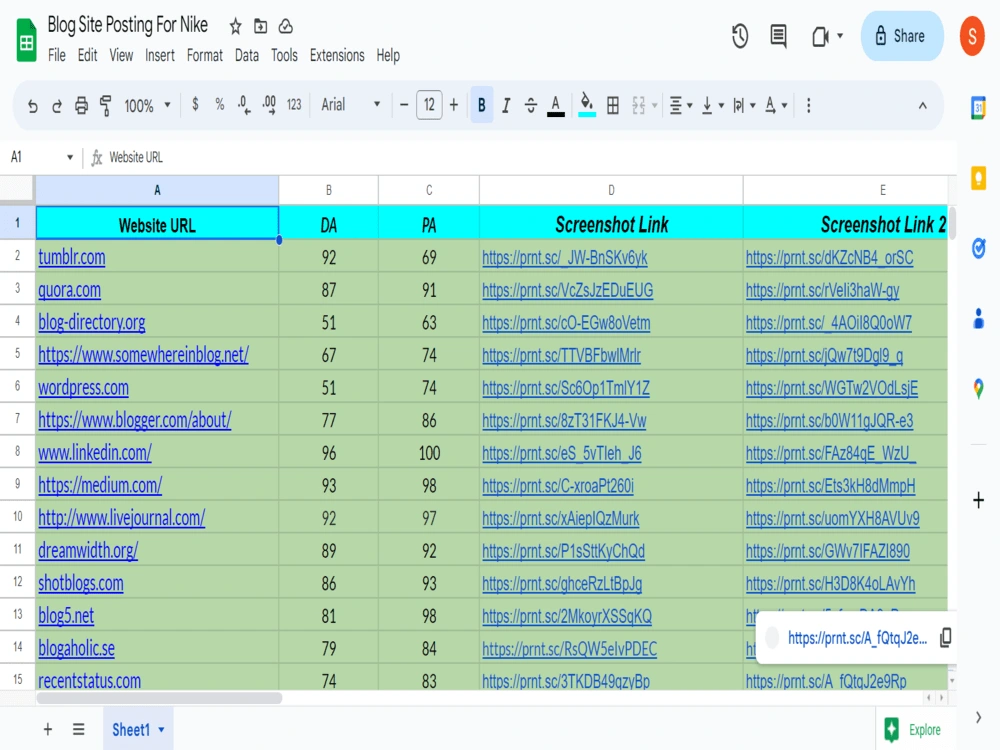
Task: Open Google Maps side panel
Action: (978, 388)
